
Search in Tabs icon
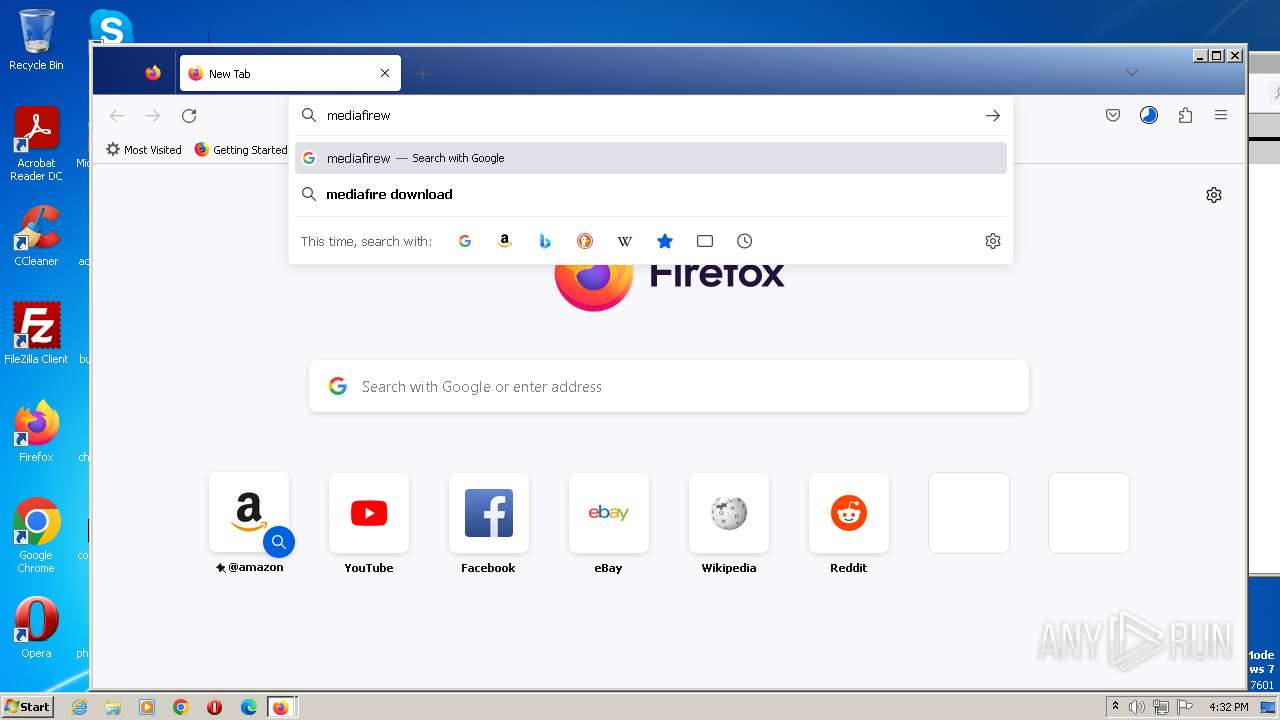click(705, 241)
